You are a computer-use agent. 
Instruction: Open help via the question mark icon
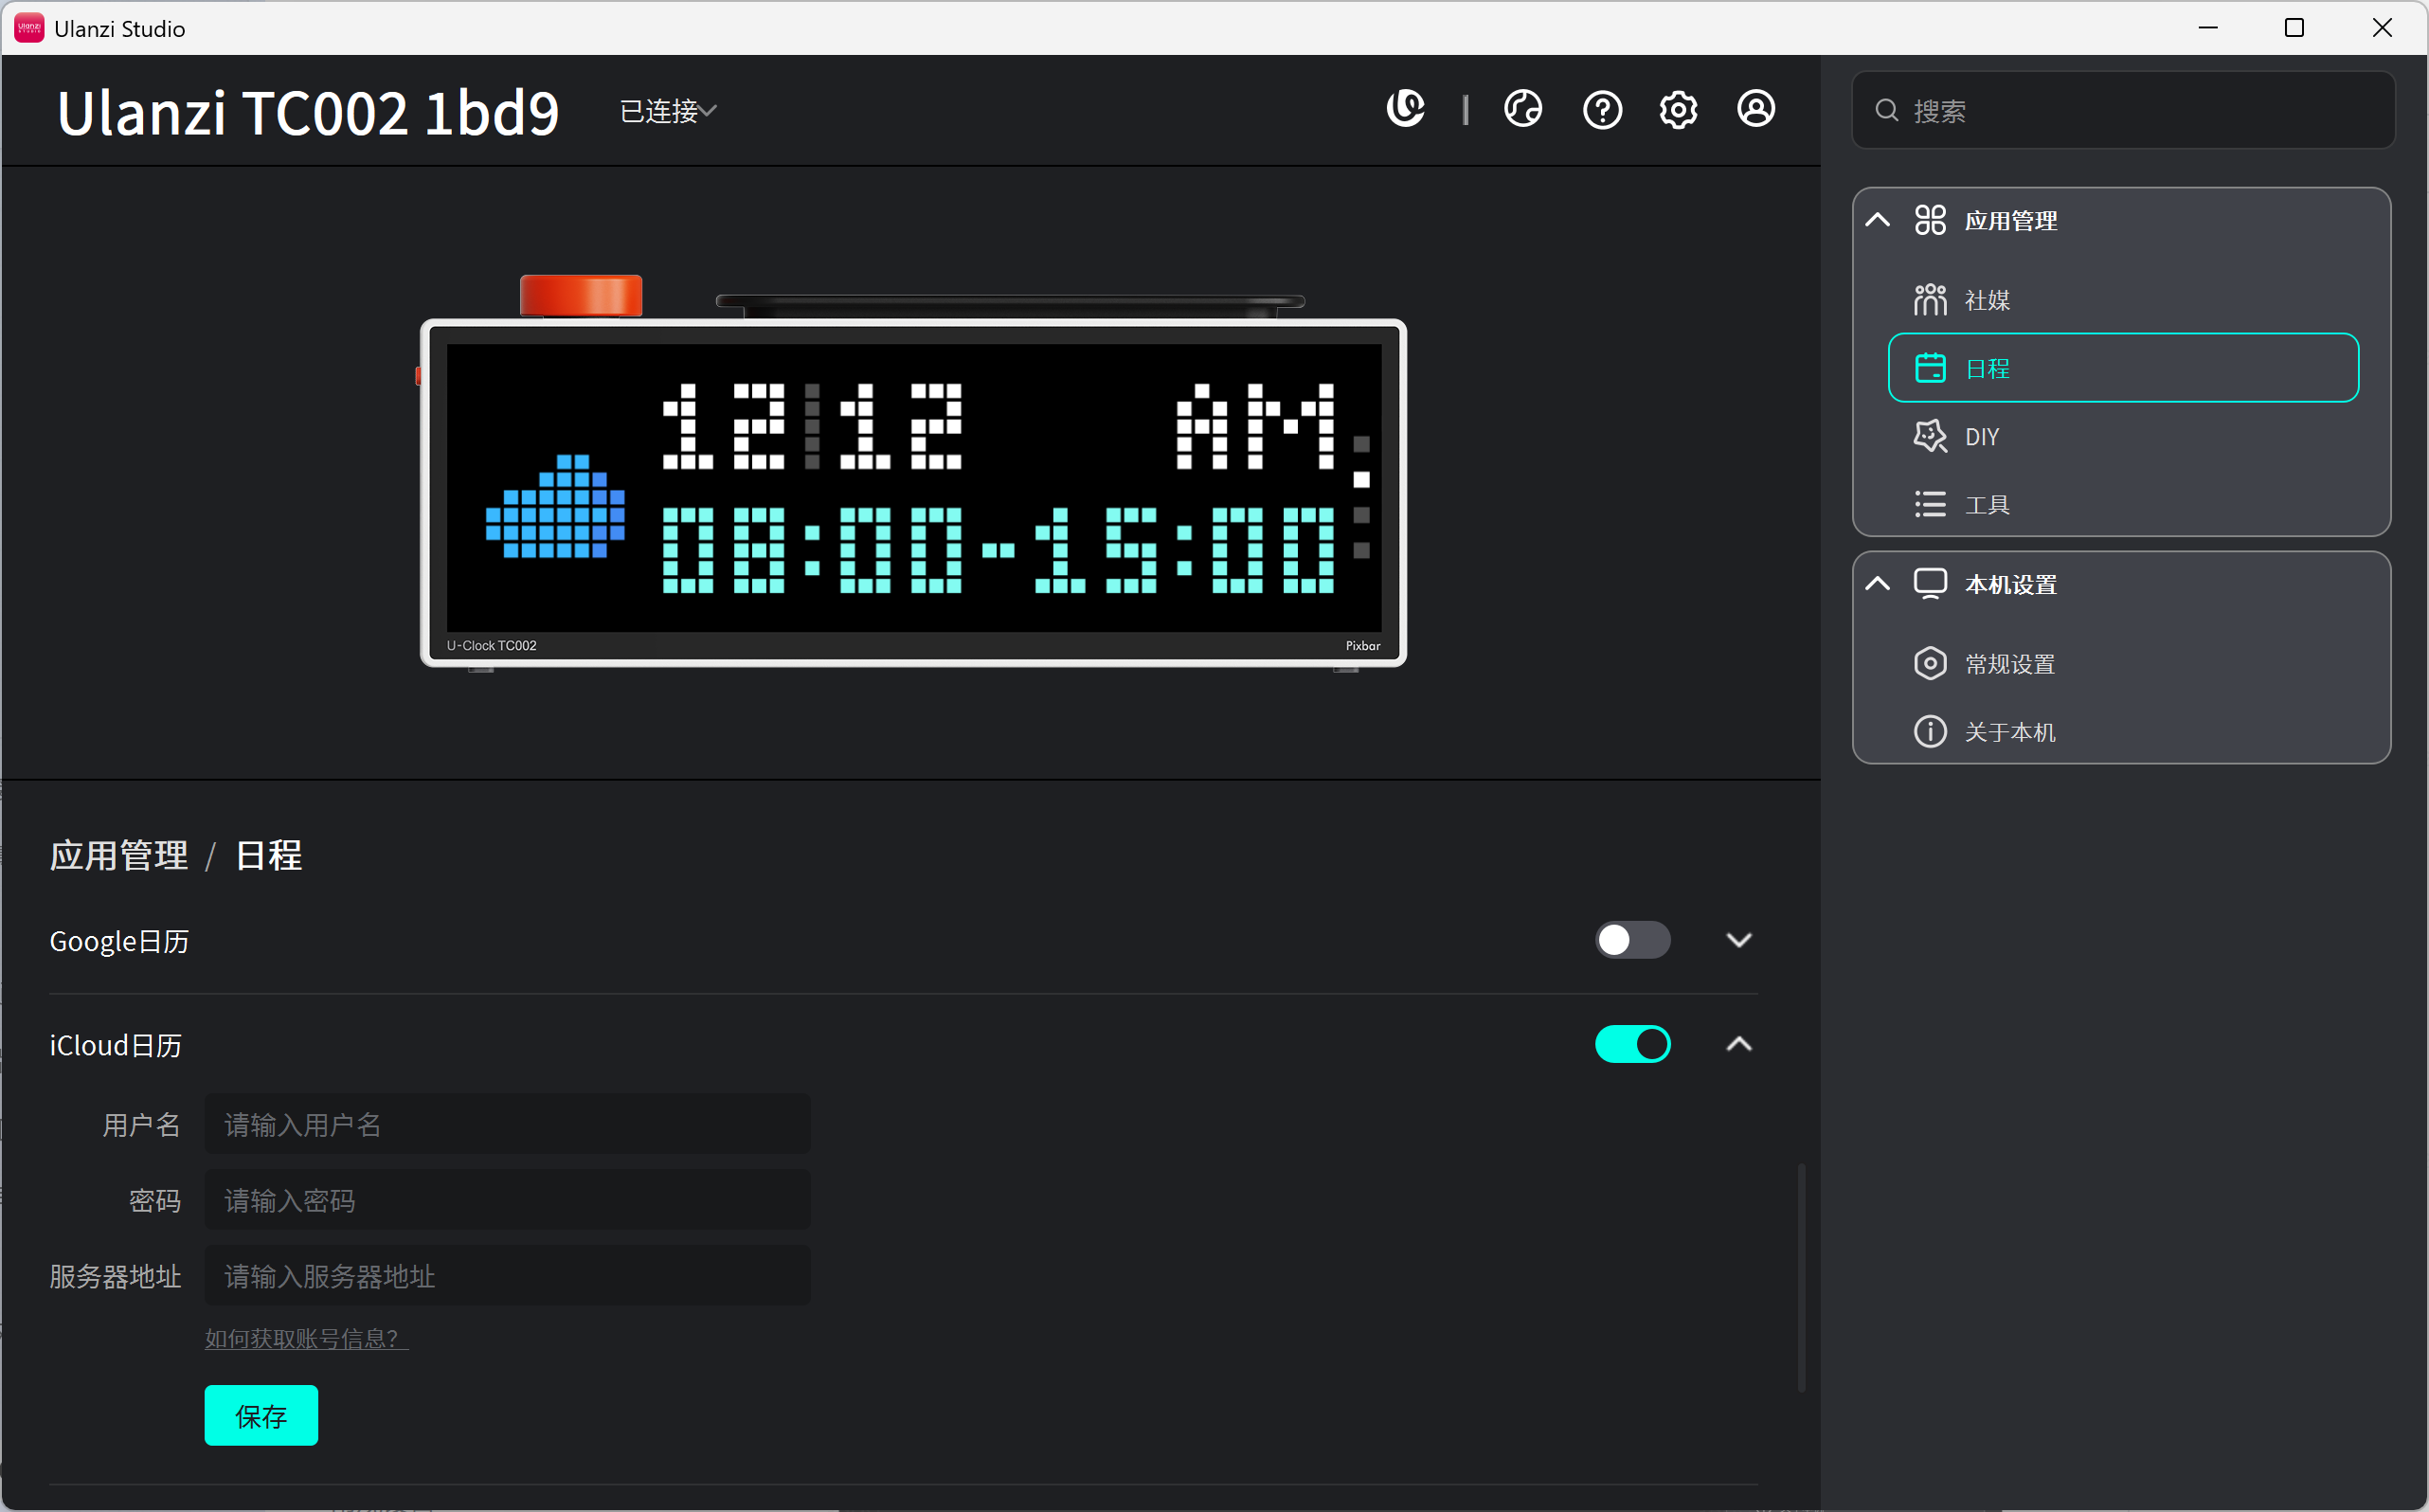(x=1602, y=109)
